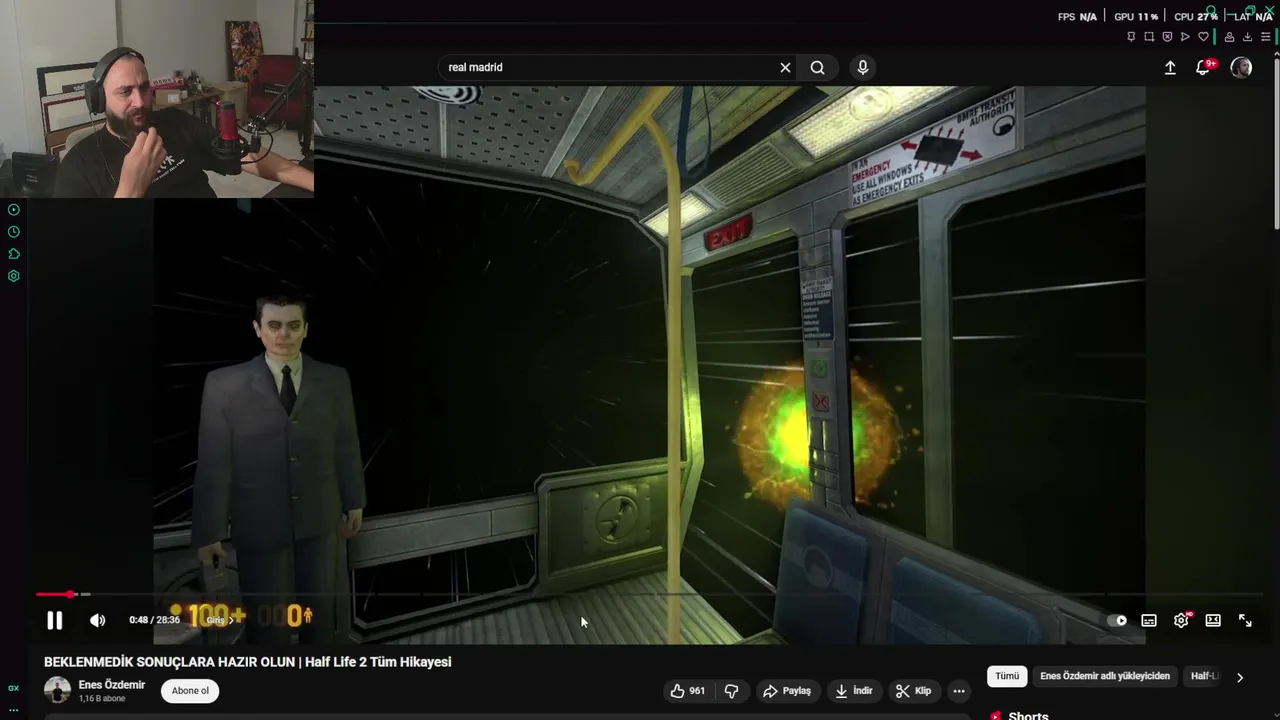The image size is (1280, 720).
Task: Open the GX corner icon in sidebar
Action: click(14, 688)
